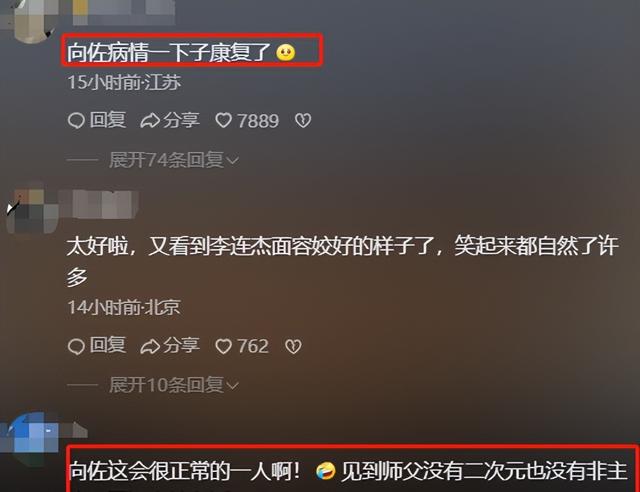Select comment text 向佐病情一下子康复了
Screen dimensions: 640x492
[x=169, y=53]
